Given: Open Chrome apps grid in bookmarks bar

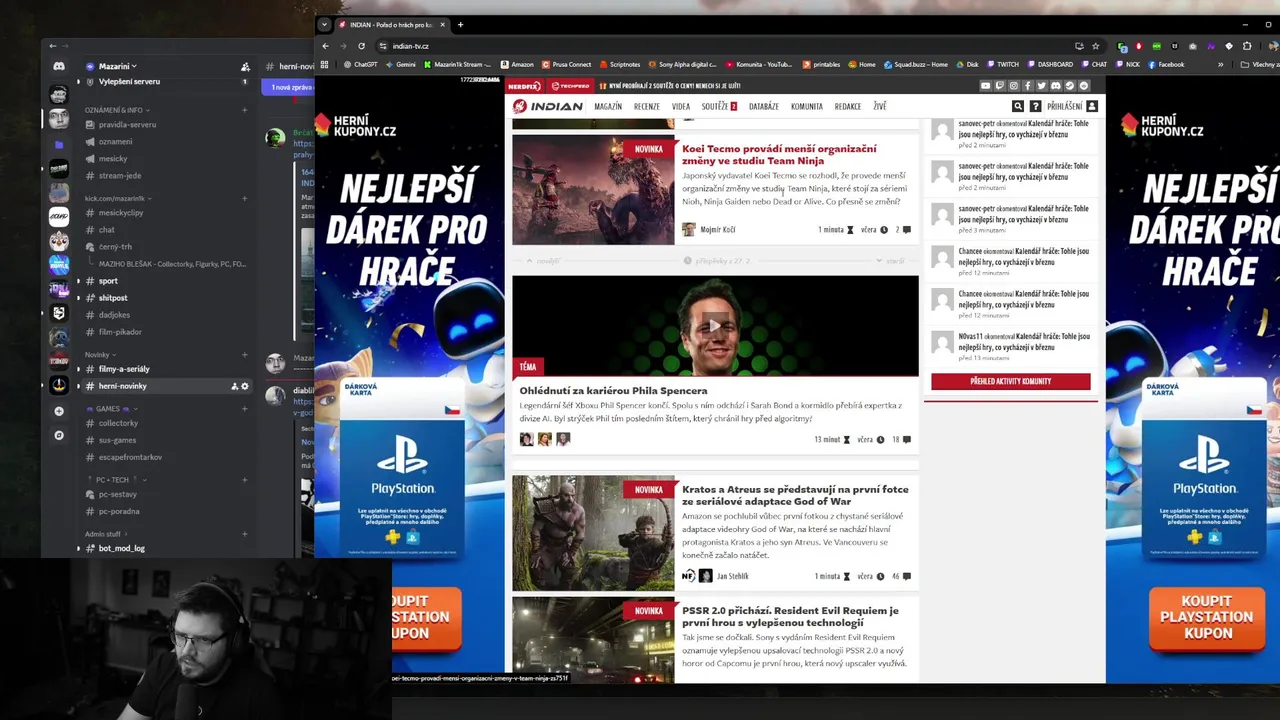Looking at the screenshot, I should click(324, 64).
